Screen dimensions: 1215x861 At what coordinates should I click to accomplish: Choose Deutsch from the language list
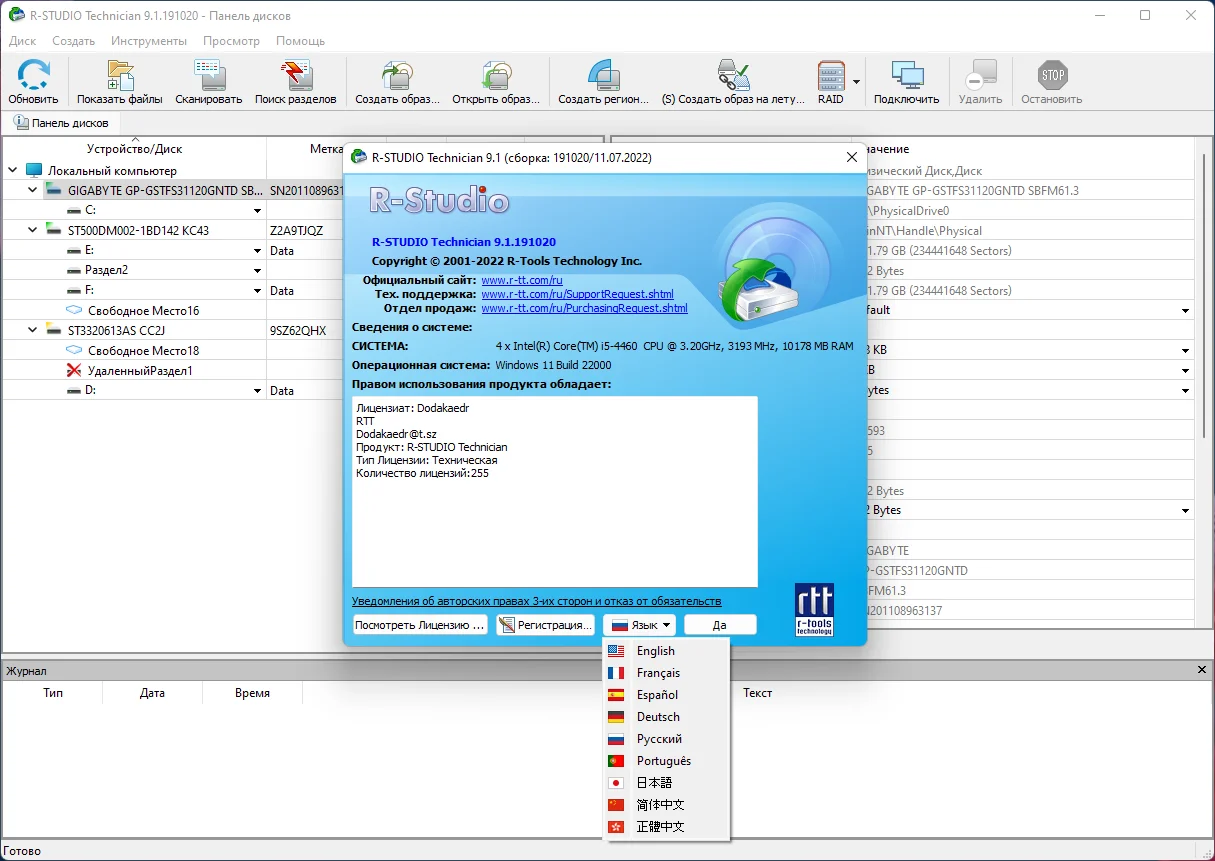[667, 717]
